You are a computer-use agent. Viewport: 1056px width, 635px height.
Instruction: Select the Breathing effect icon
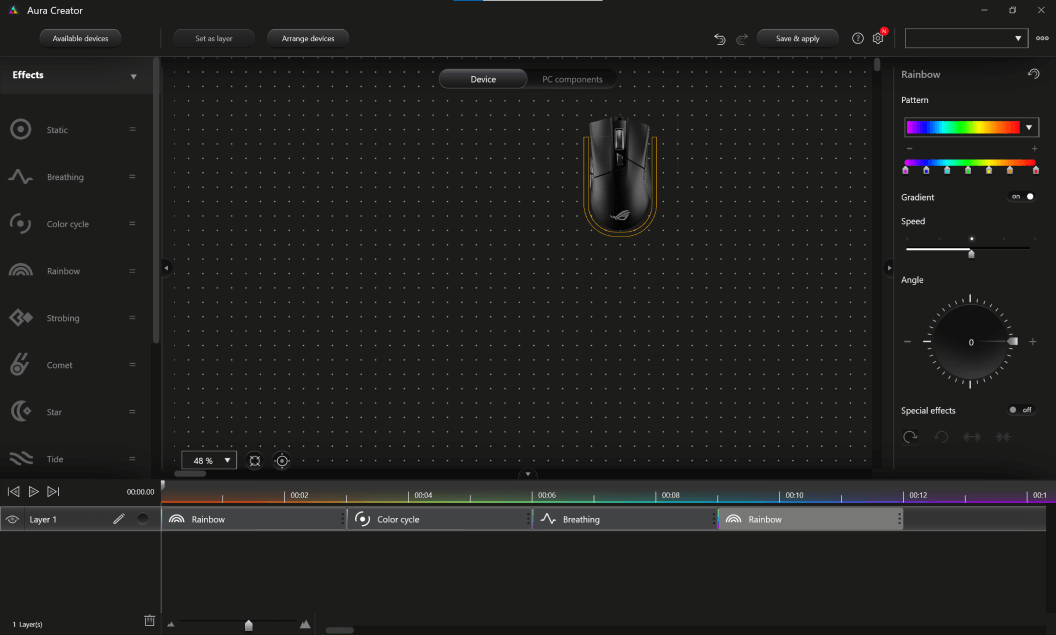20,176
